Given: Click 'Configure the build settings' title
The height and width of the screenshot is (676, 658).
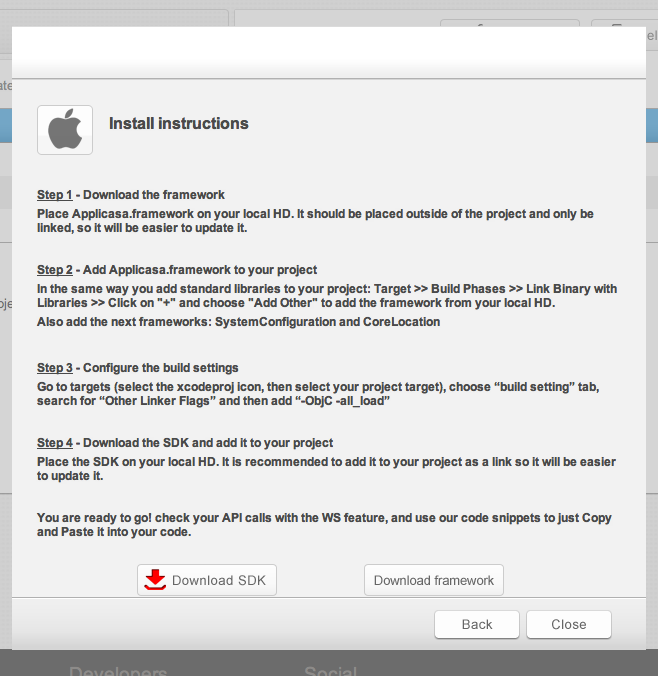Looking at the screenshot, I should point(160,368).
